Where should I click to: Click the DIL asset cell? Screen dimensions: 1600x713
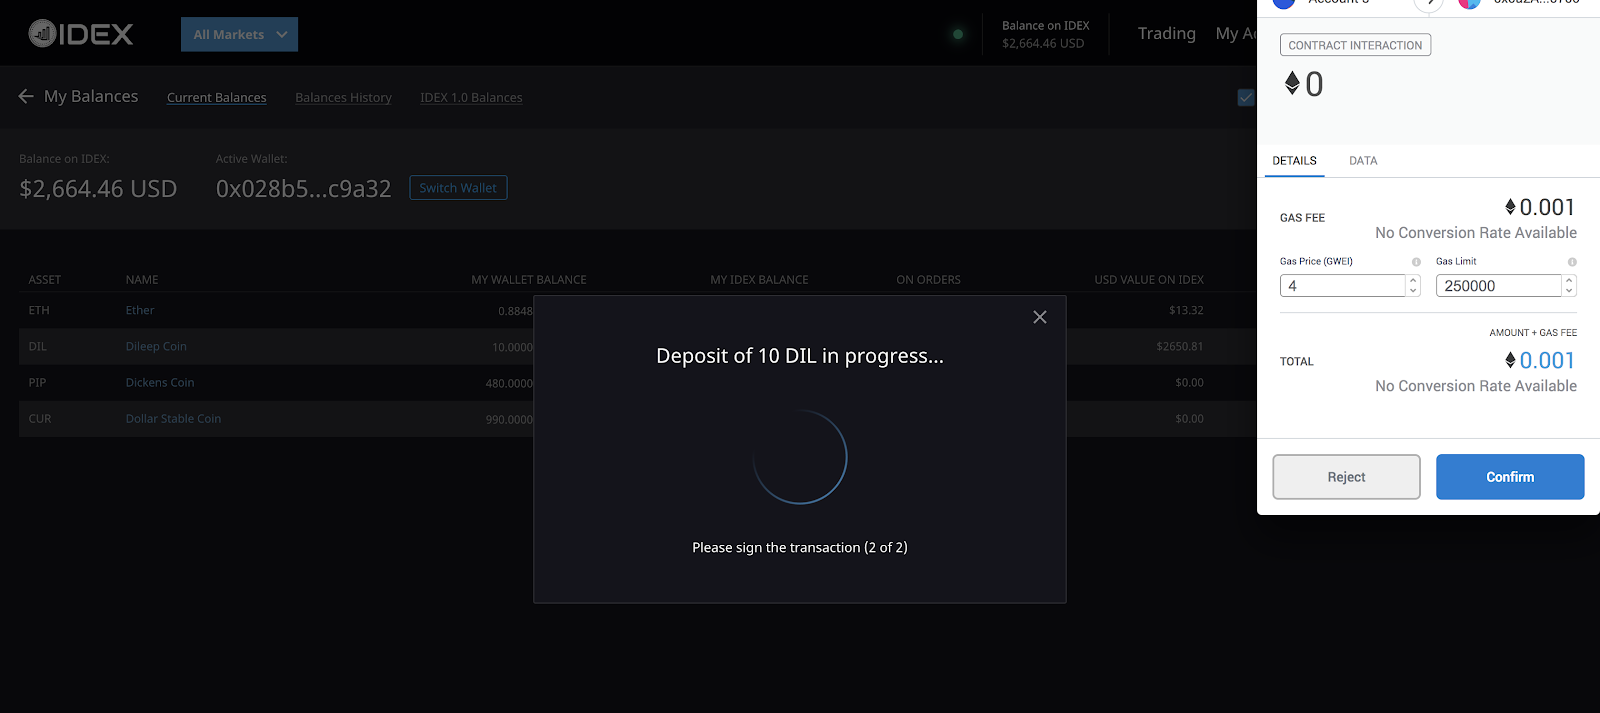pyautogui.click(x=37, y=346)
